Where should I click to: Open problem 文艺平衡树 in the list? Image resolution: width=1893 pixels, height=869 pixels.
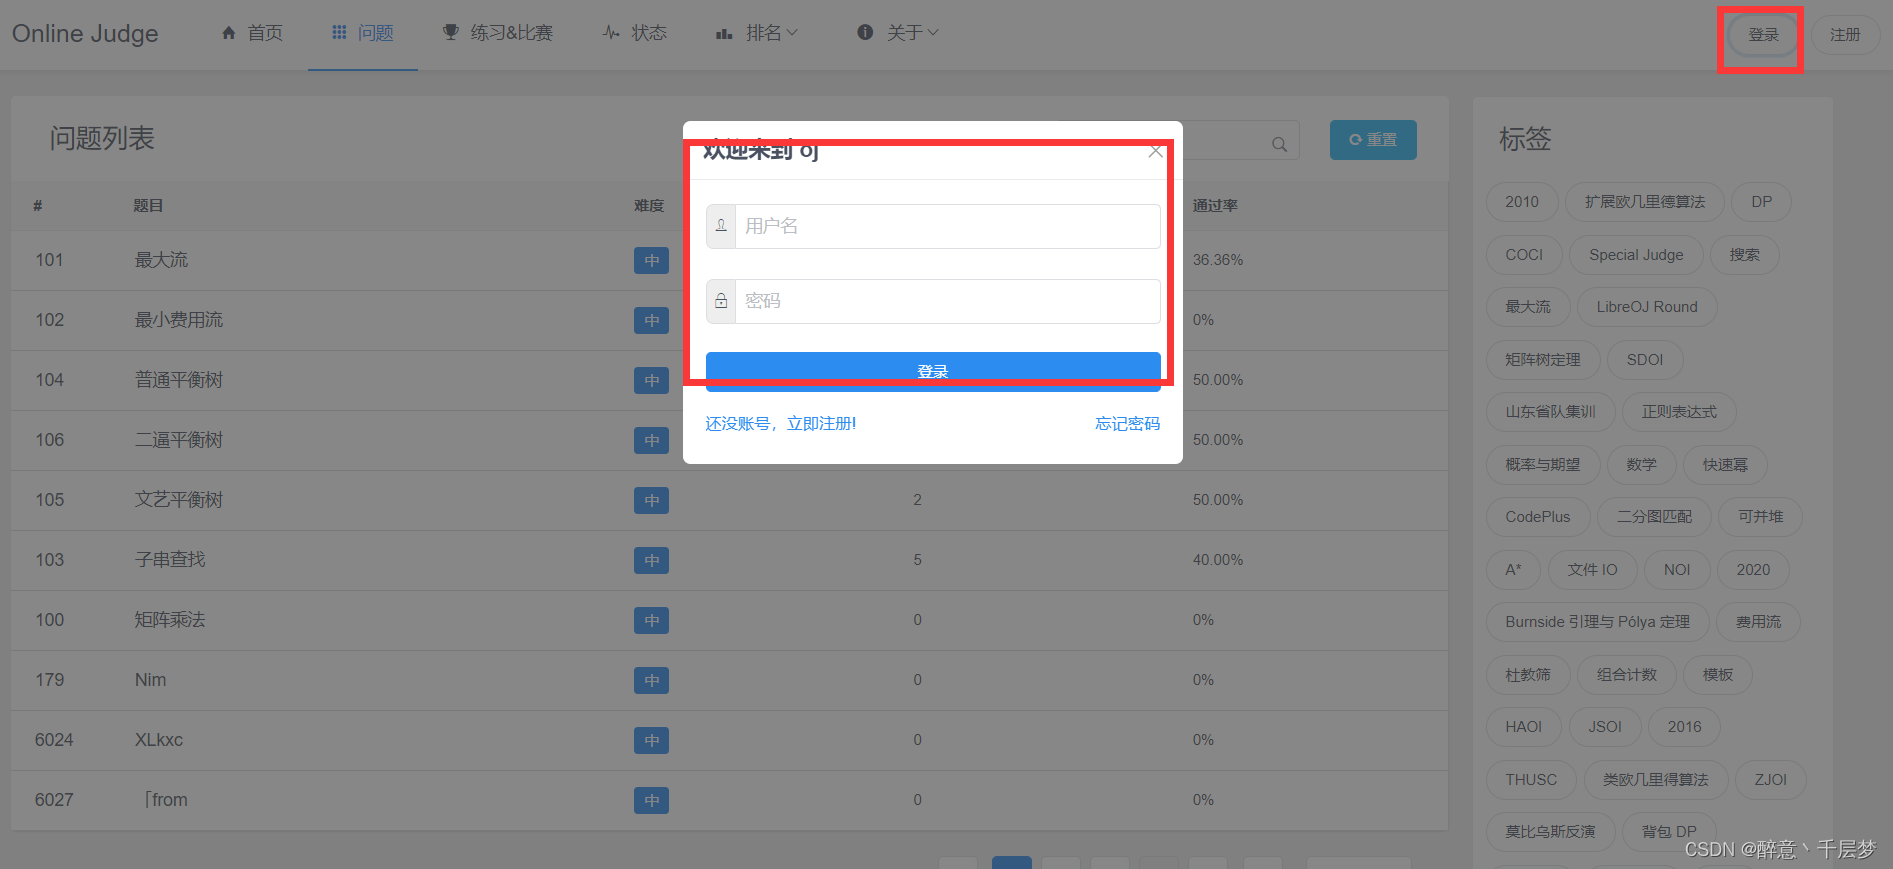[179, 500]
